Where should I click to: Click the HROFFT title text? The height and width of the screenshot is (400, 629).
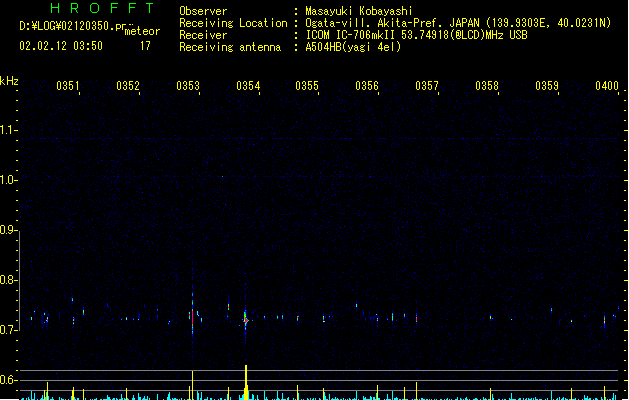click(x=102, y=8)
